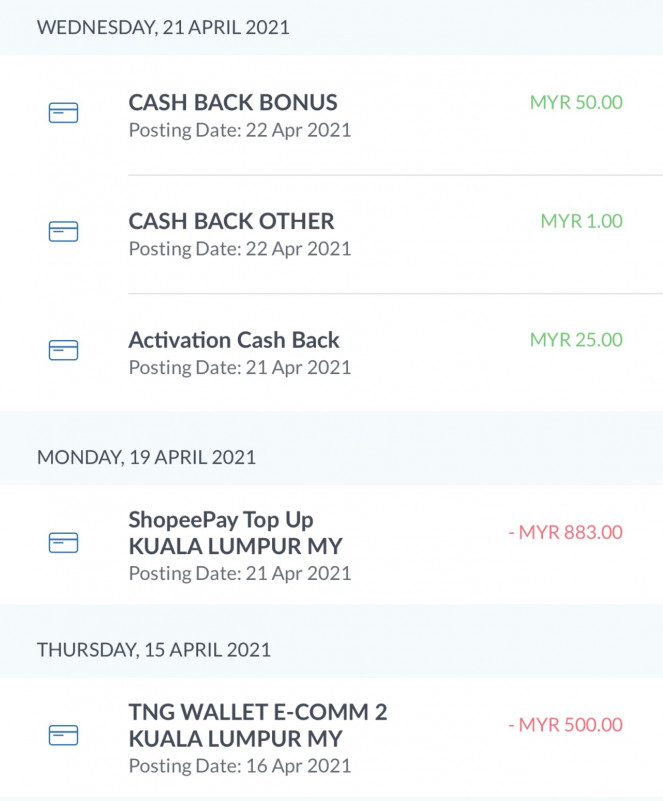Screen dimensions: 663x801
Task: Click the MYR 50.00 amount
Action: tap(576, 102)
